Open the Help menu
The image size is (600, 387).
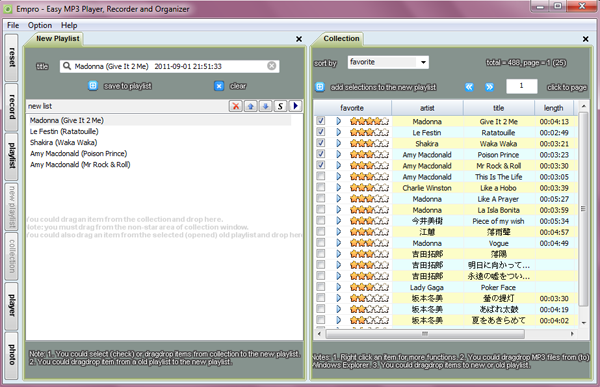pyautogui.click(x=69, y=25)
